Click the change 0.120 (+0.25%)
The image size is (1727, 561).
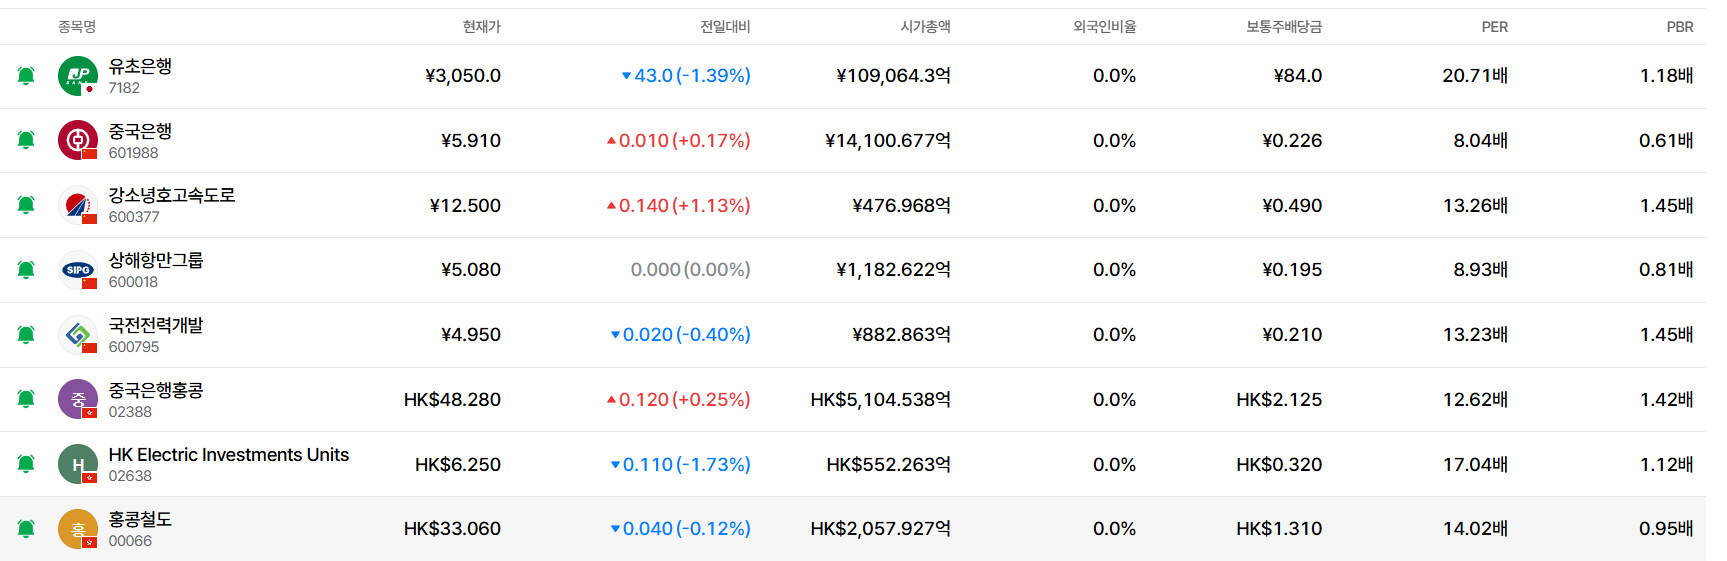[x=679, y=399]
